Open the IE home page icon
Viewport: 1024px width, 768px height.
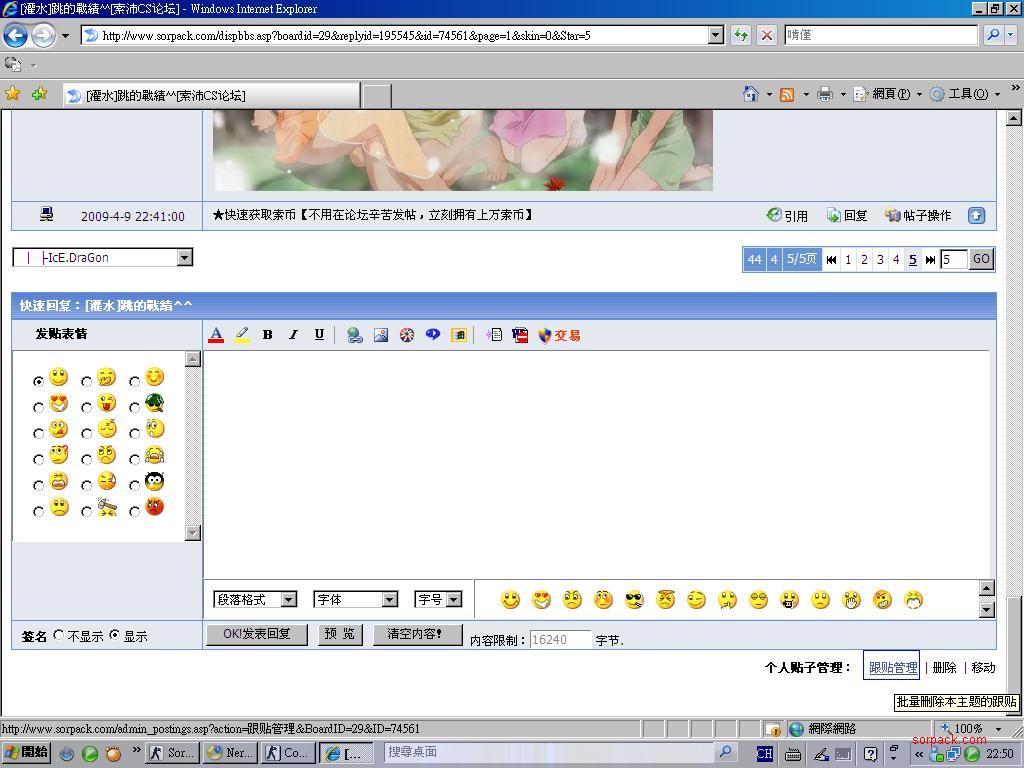pos(750,94)
